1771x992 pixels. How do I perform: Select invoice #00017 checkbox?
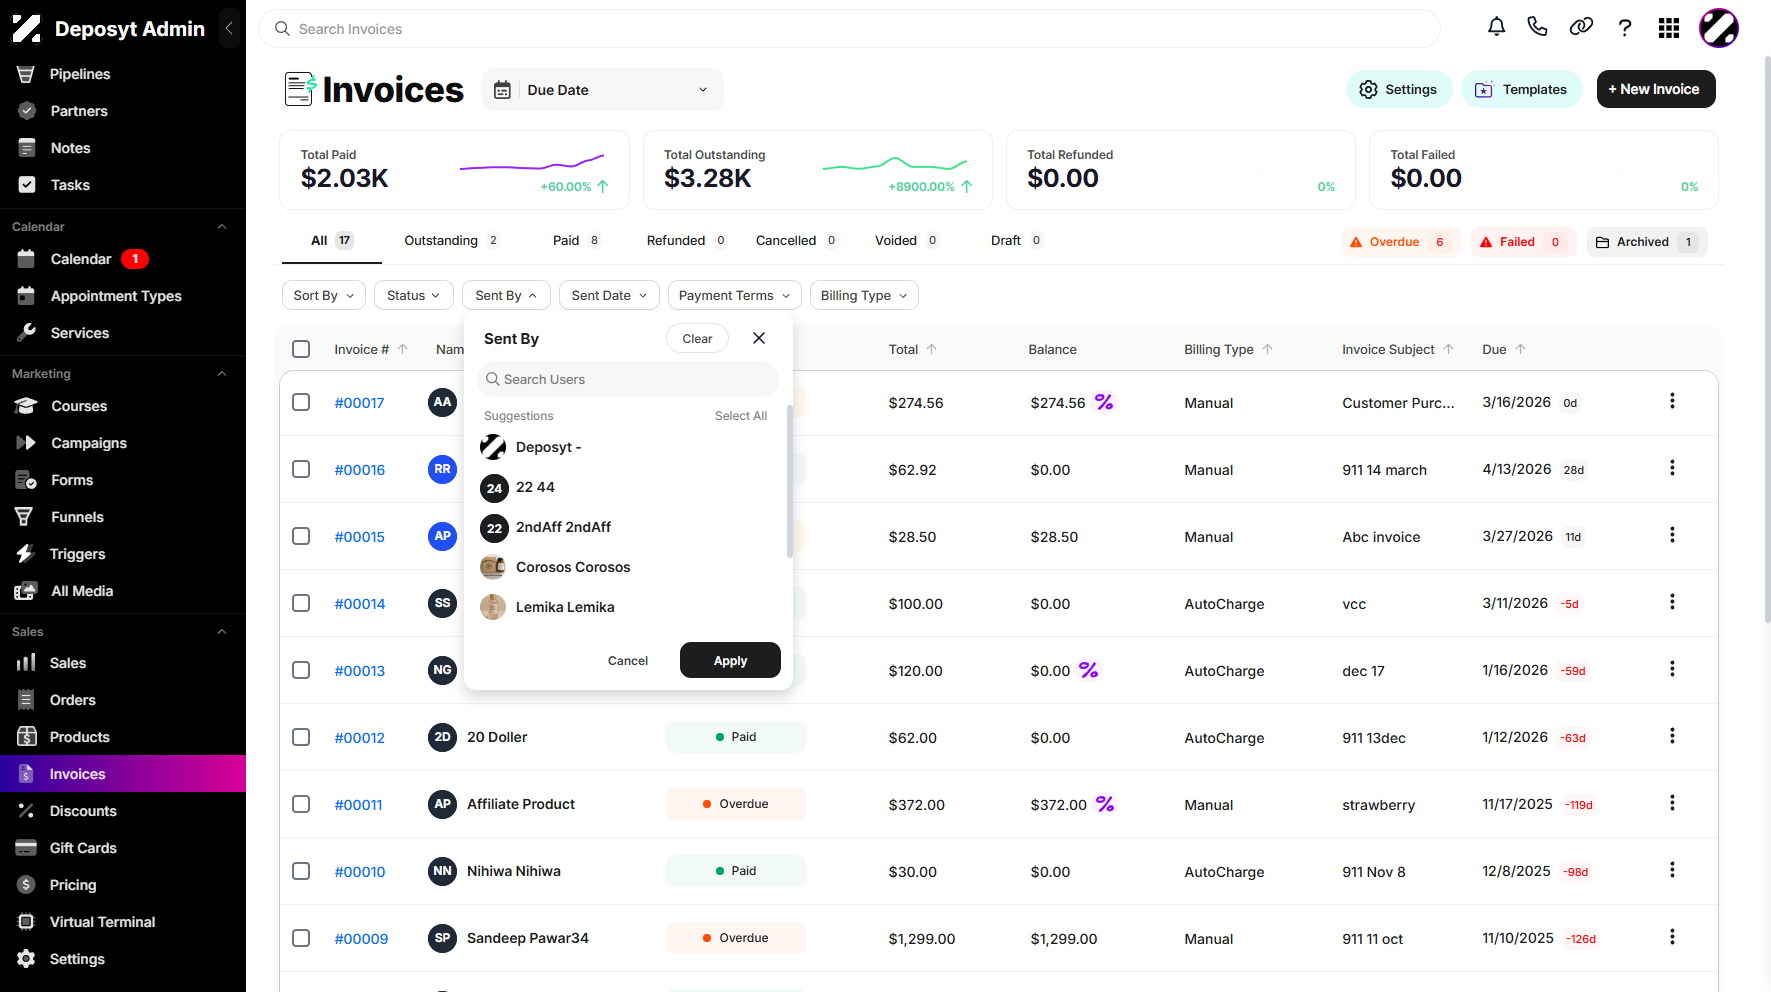(x=301, y=402)
